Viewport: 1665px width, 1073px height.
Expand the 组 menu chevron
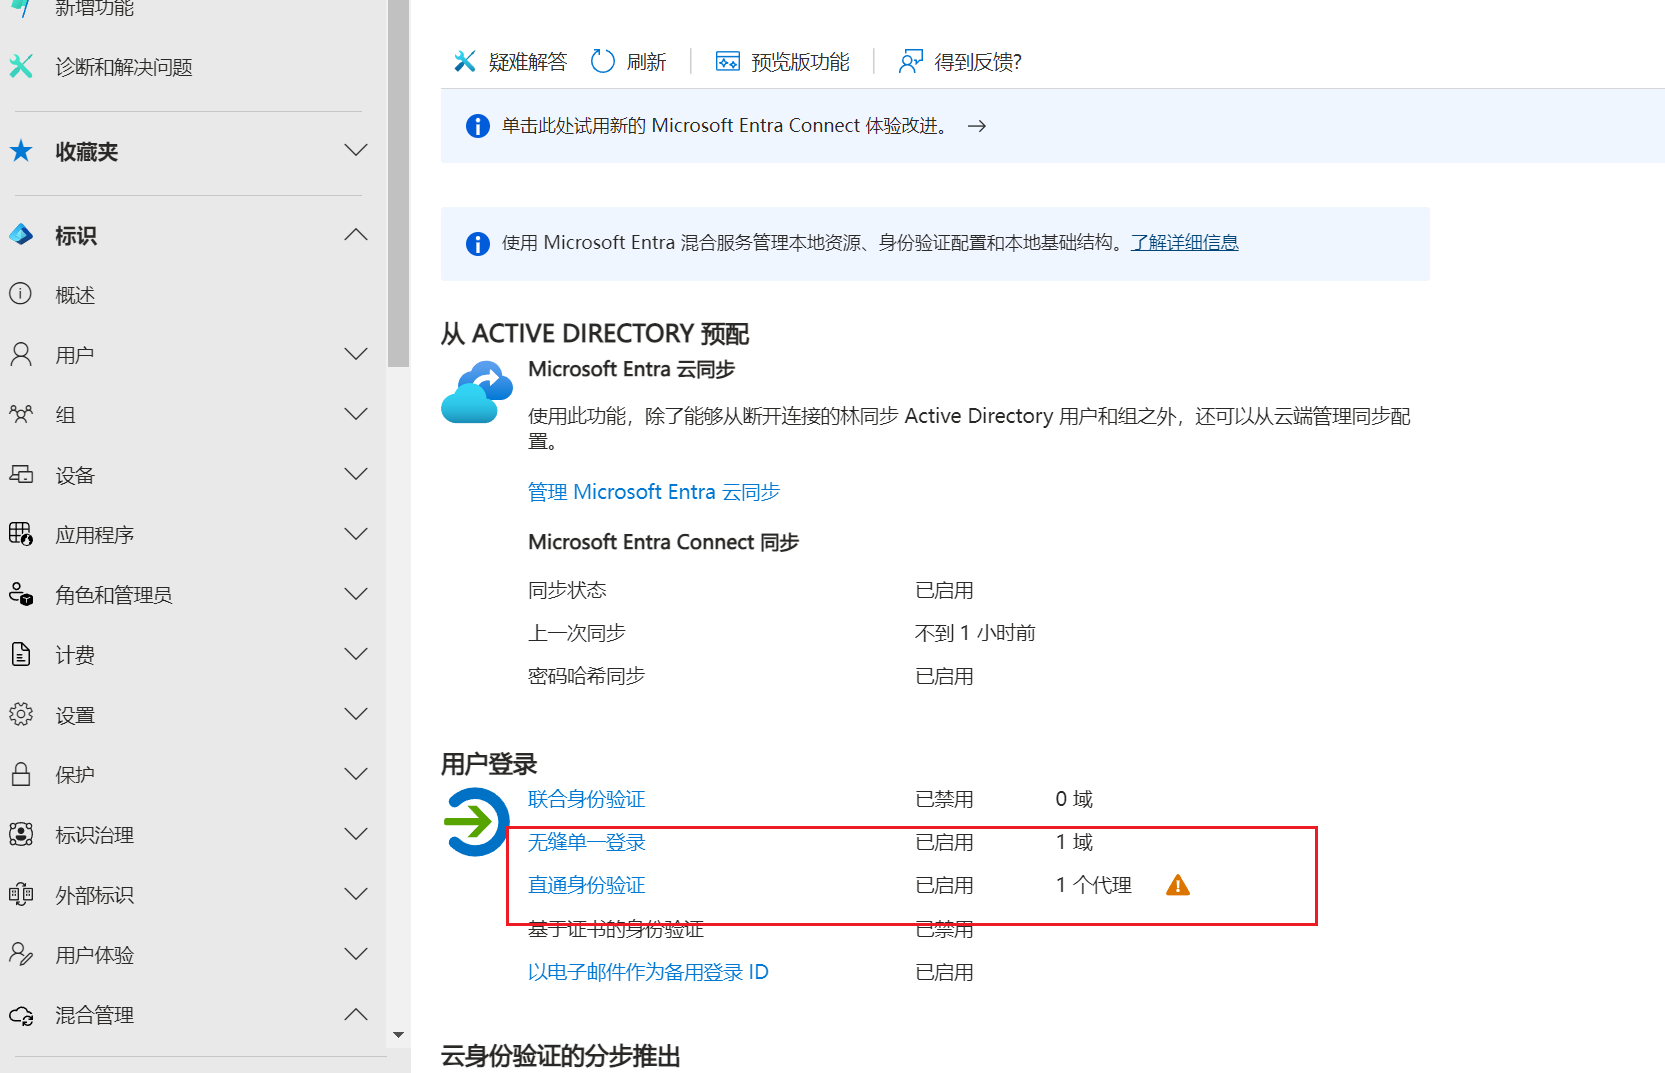pos(356,414)
